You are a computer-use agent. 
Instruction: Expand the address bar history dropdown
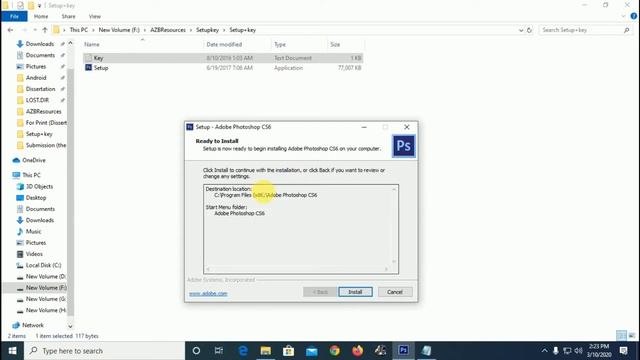[521, 30]
